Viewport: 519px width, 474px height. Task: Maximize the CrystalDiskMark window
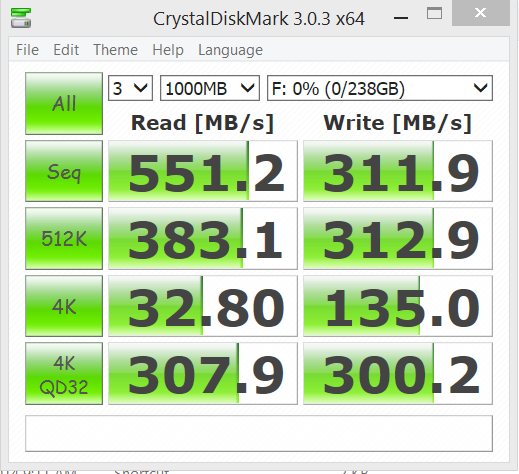point(434,13)
